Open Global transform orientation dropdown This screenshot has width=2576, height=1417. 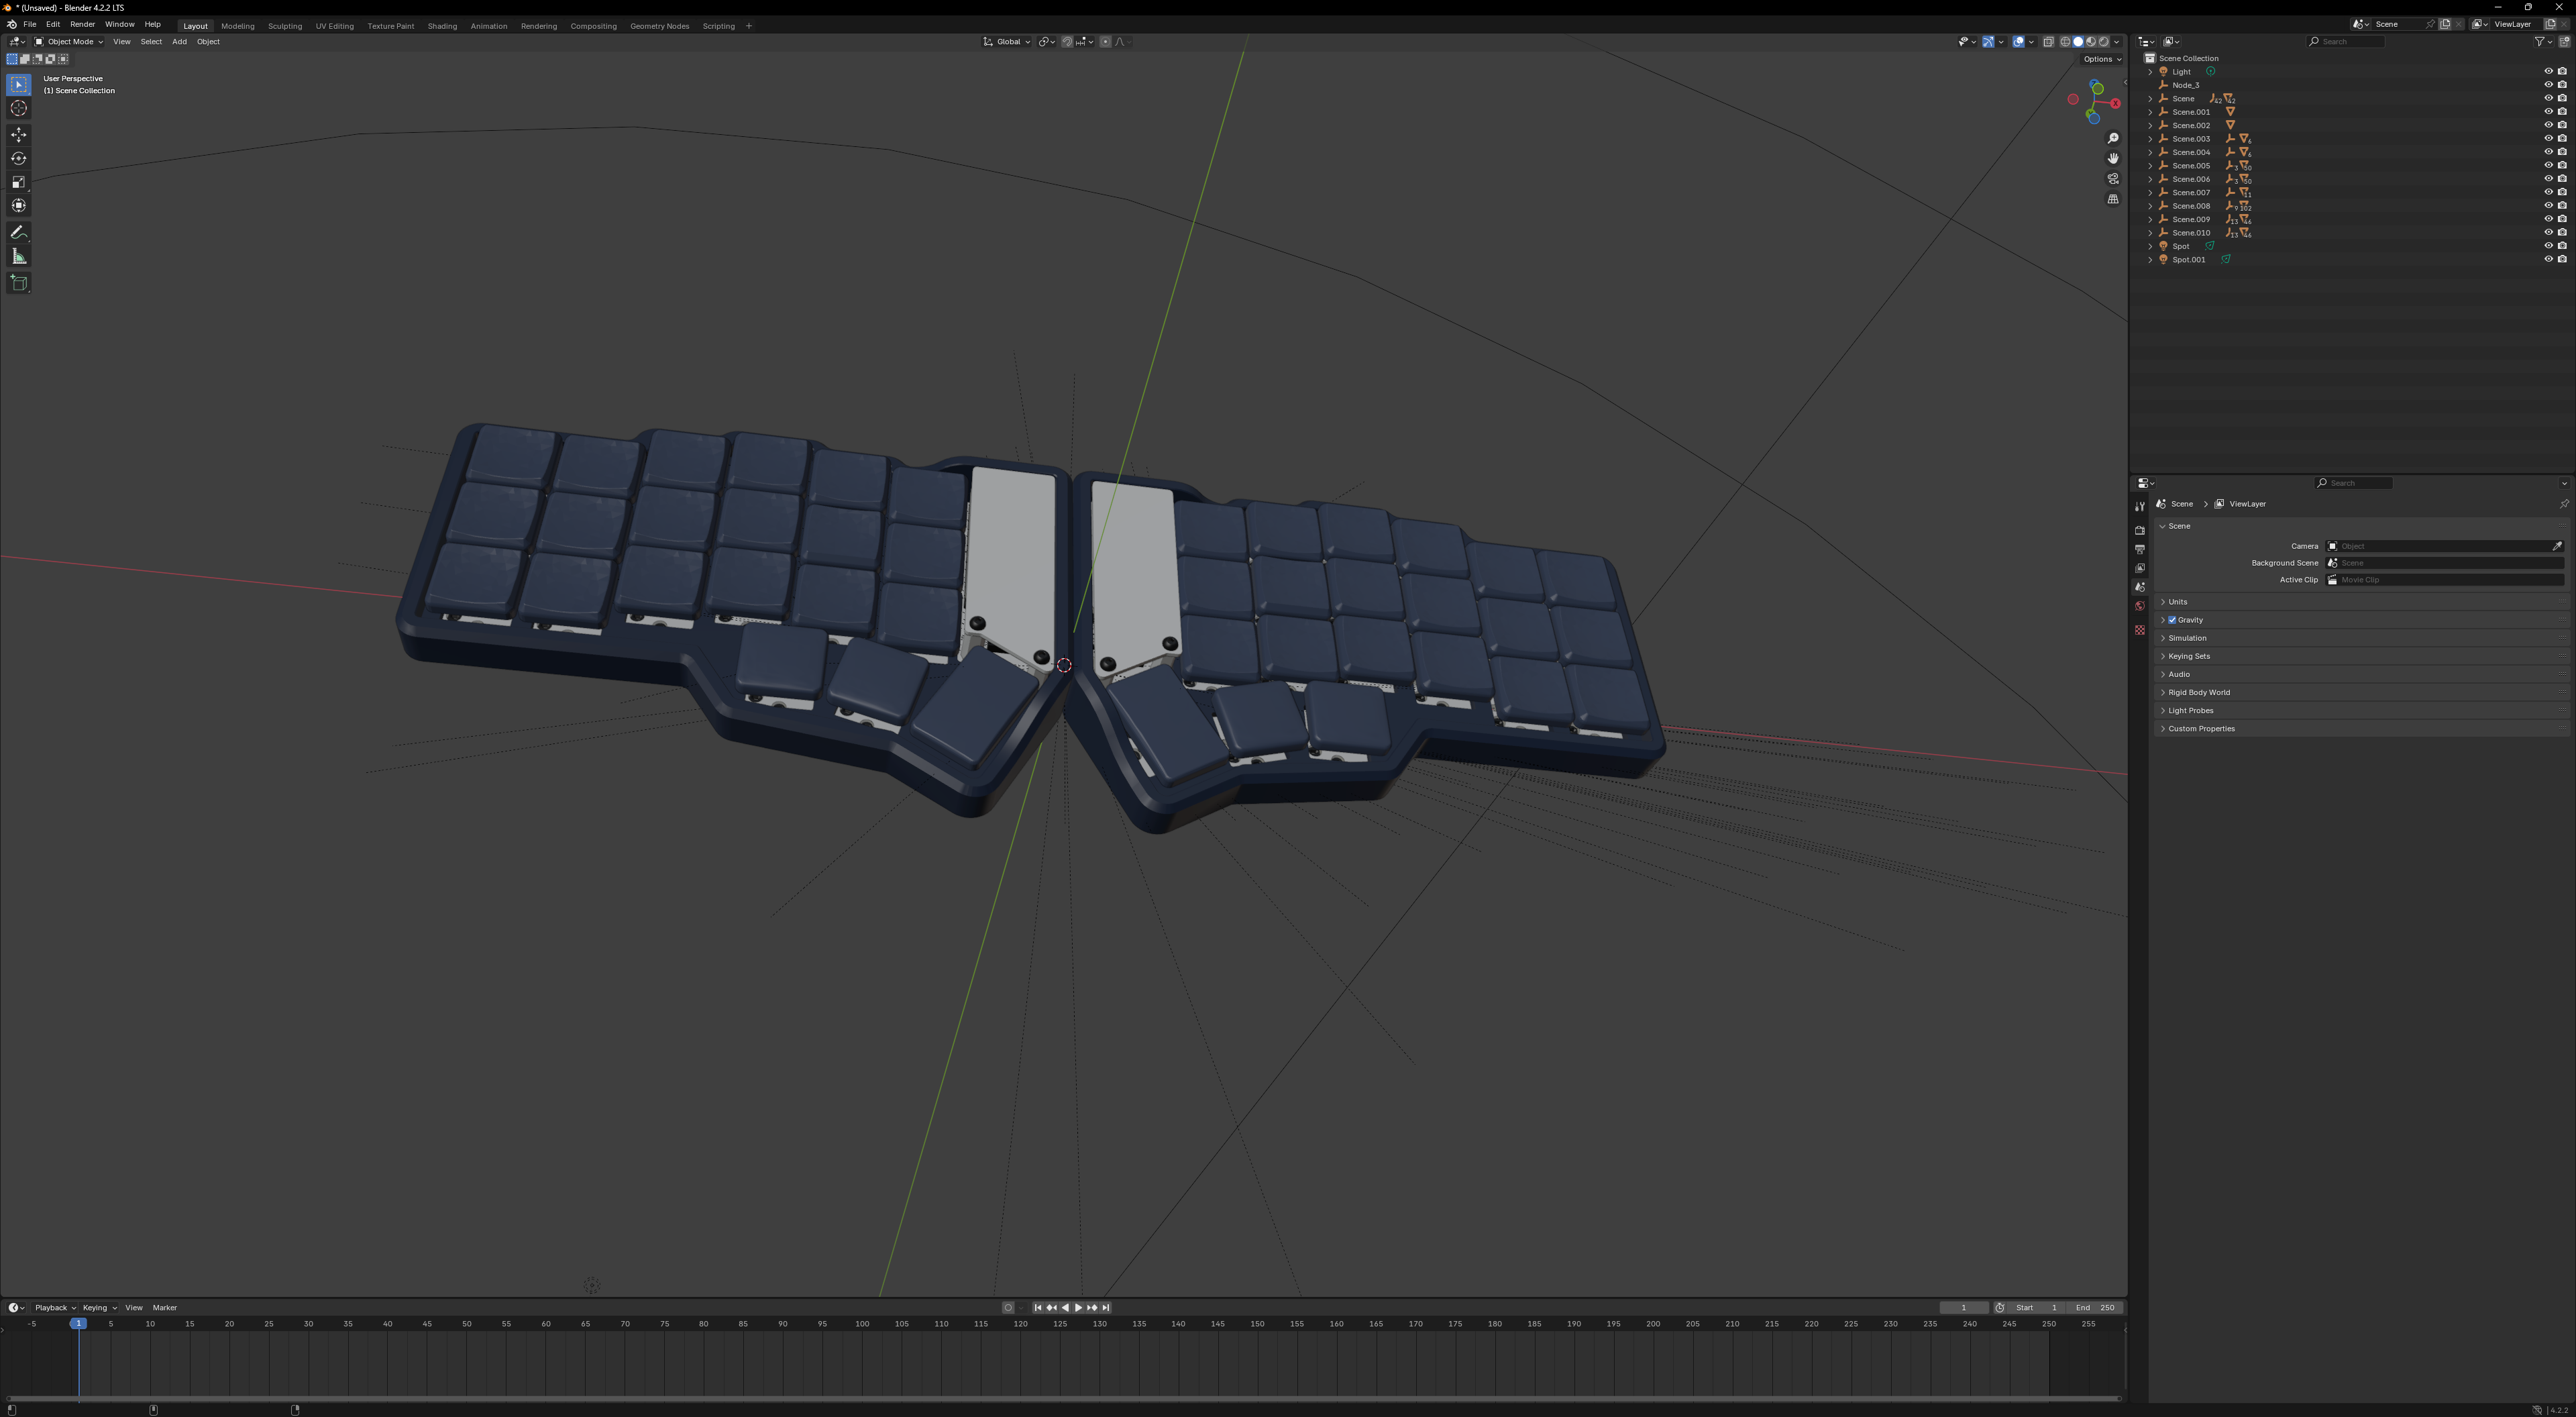point(1006,42)
